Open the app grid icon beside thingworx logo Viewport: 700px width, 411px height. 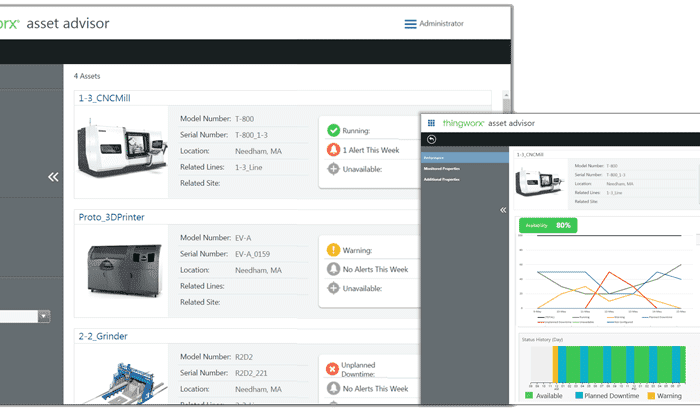coord(431,123)
